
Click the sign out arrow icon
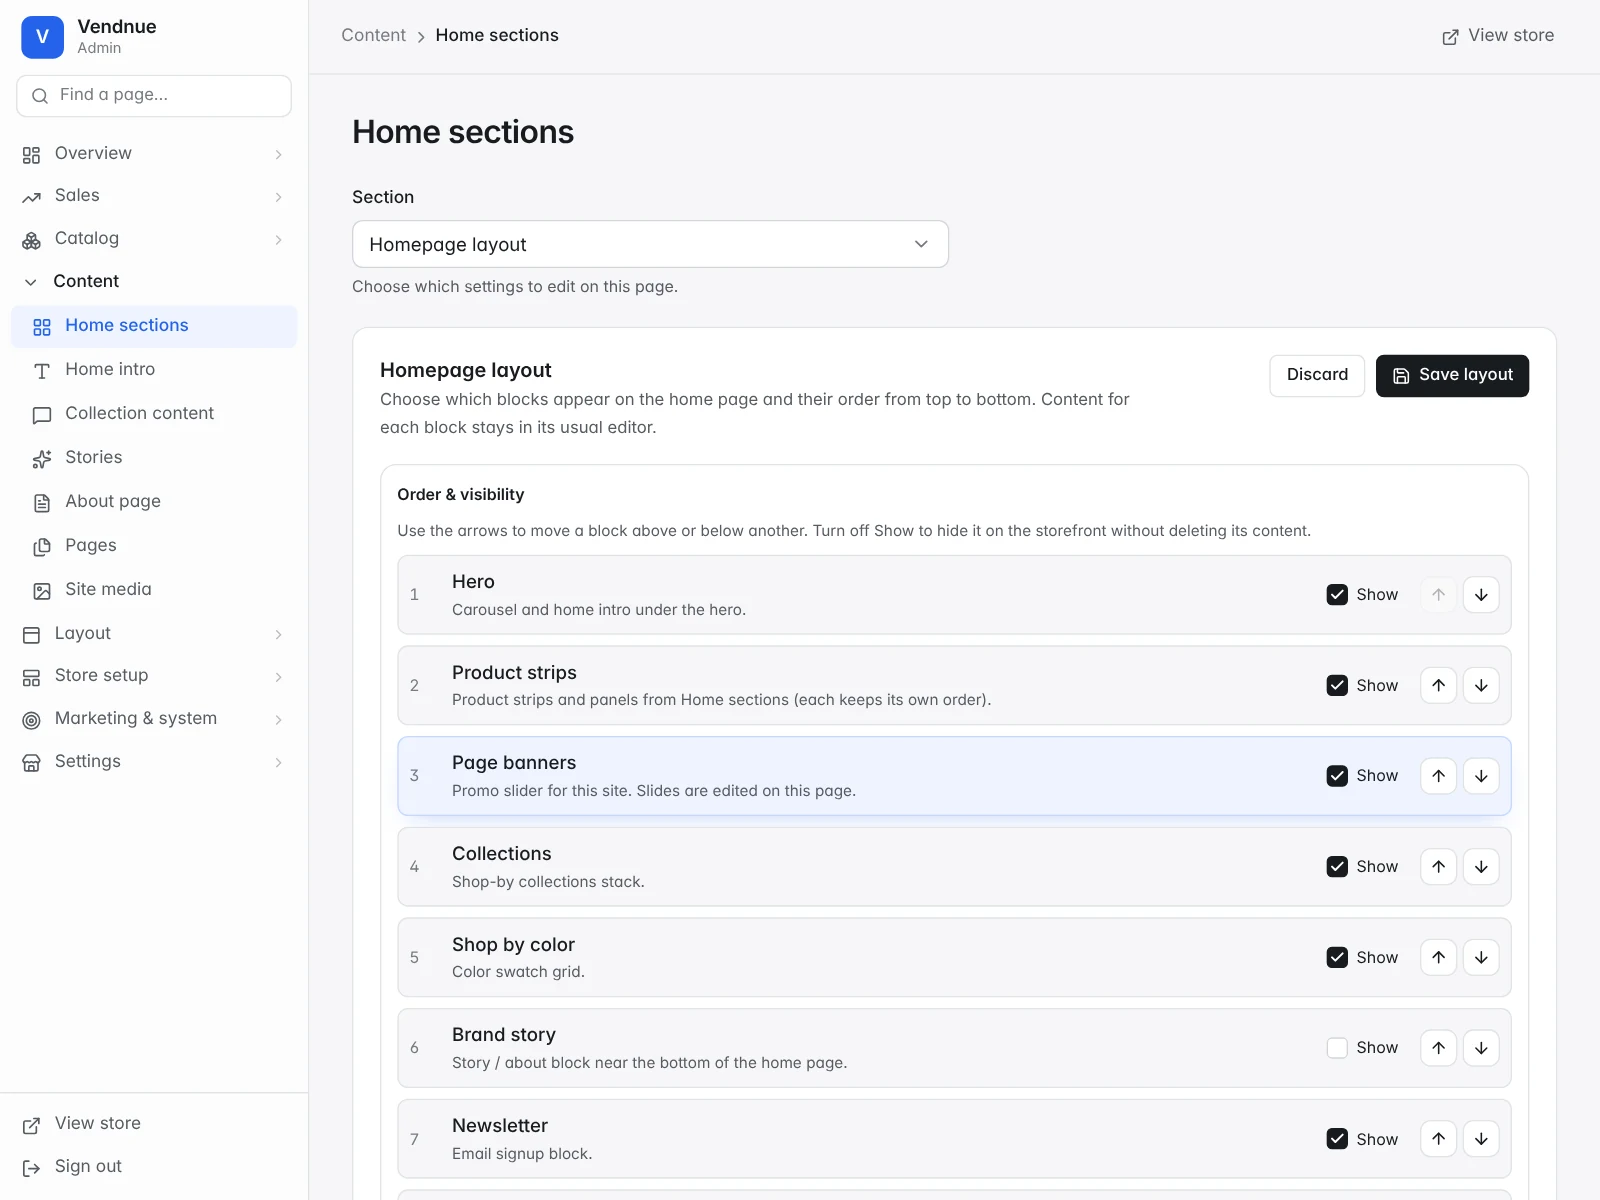click(32, 1167)
